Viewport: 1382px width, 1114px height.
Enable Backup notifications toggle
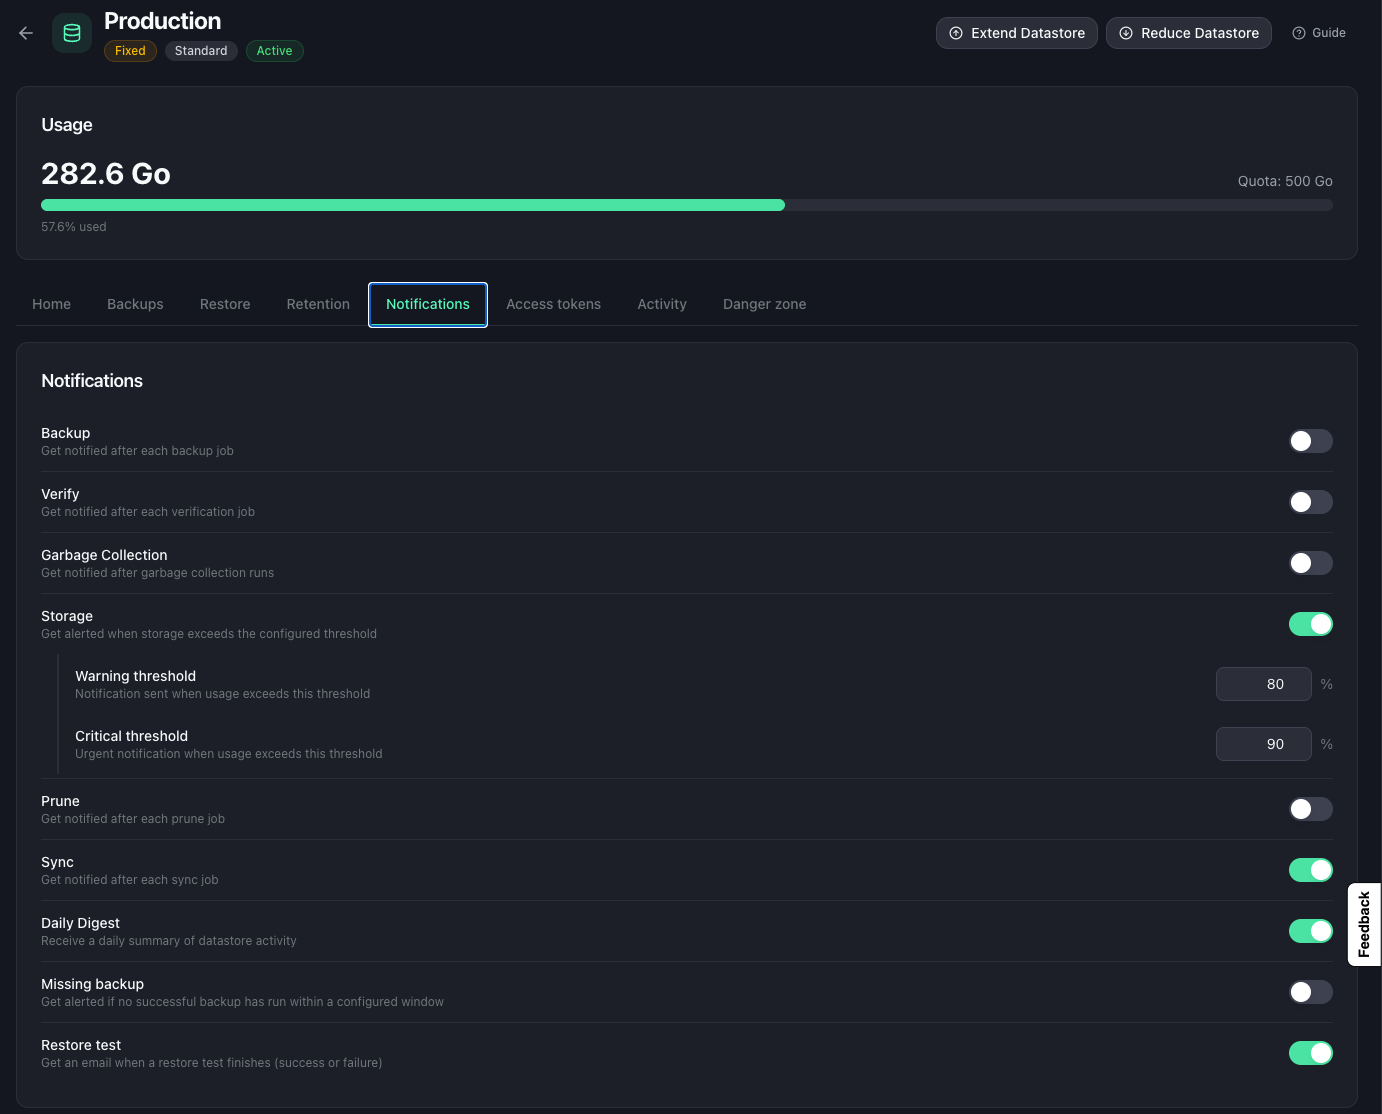(1310, 441)
